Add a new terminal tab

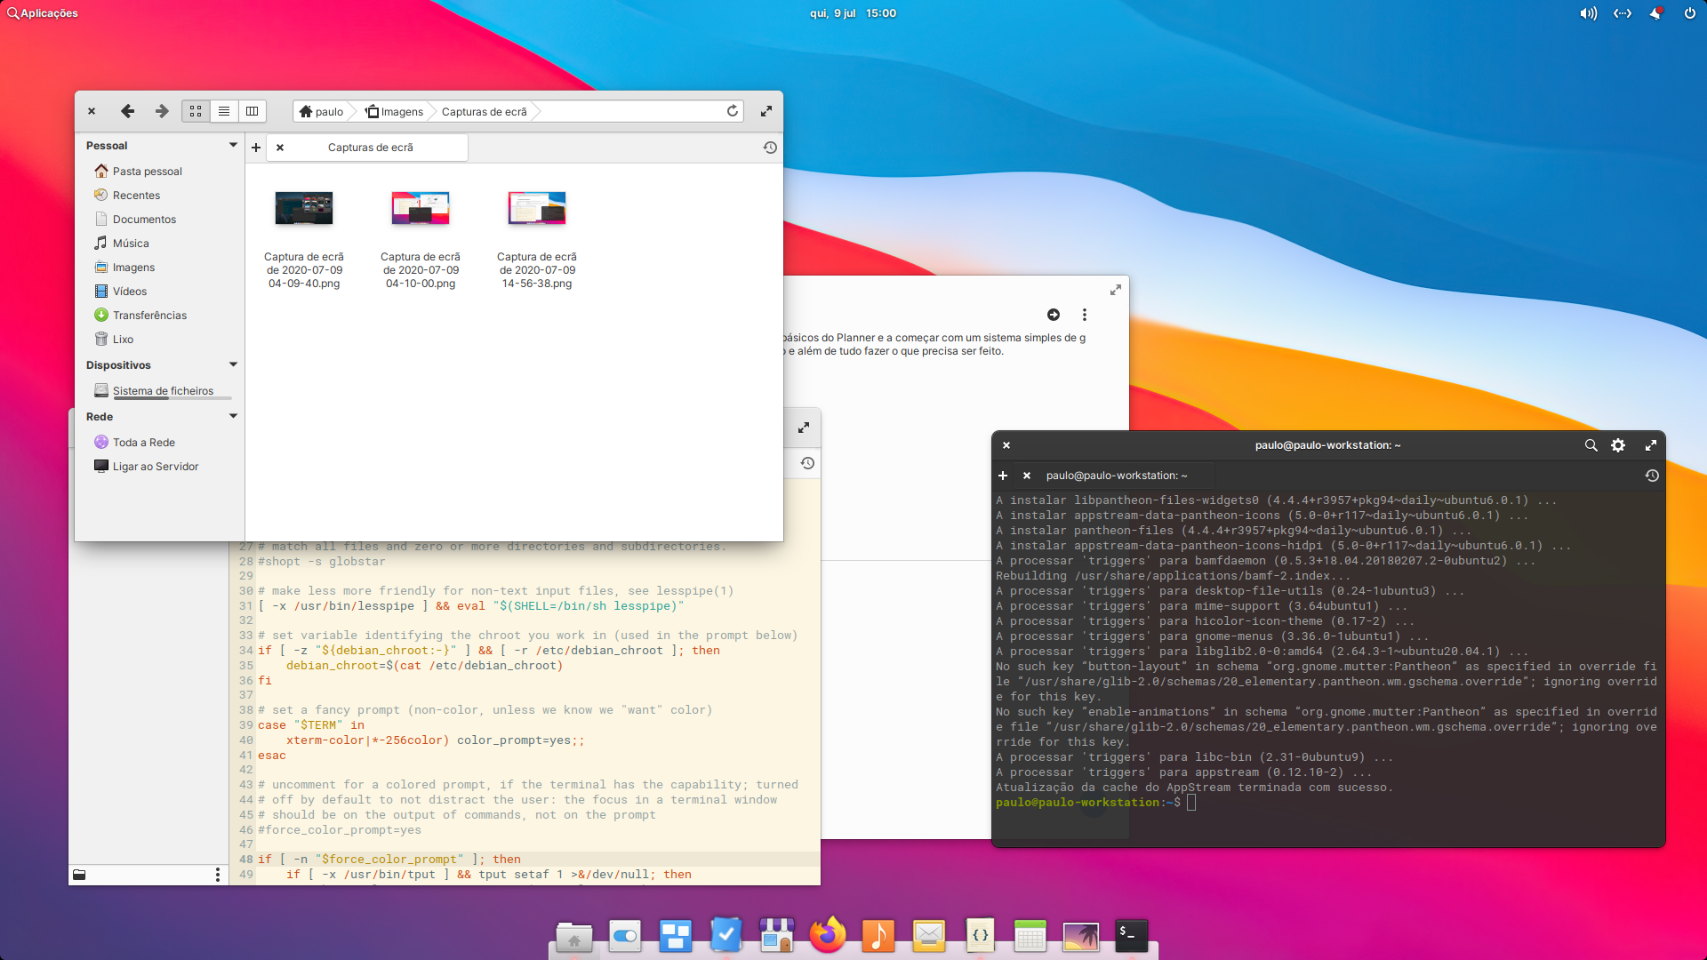click(x=1003, y=476)
